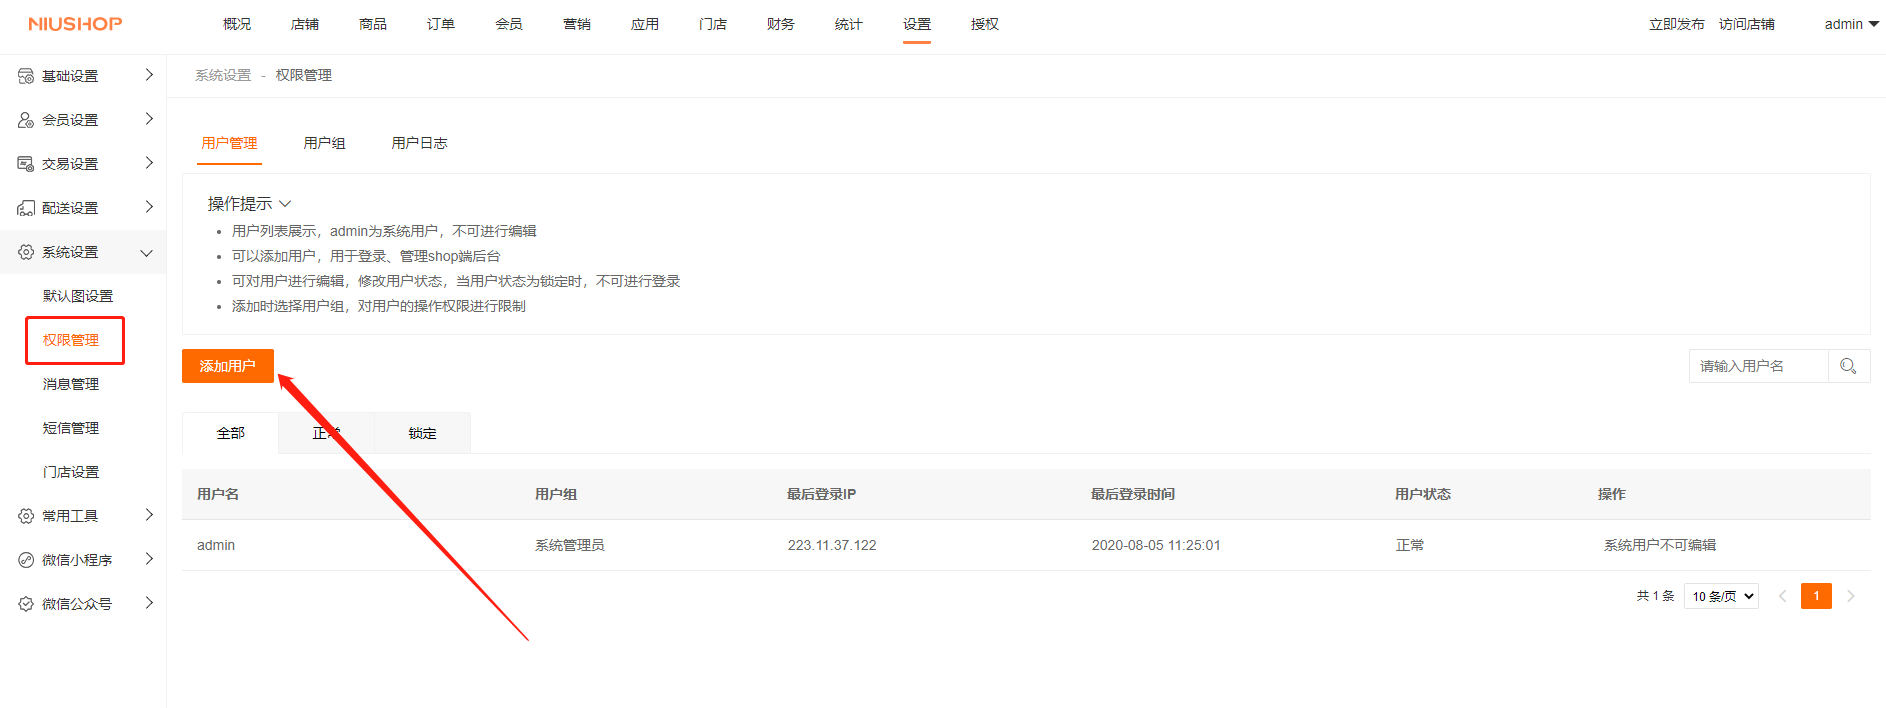Click the 会员设置 person icon

[26, 120]
